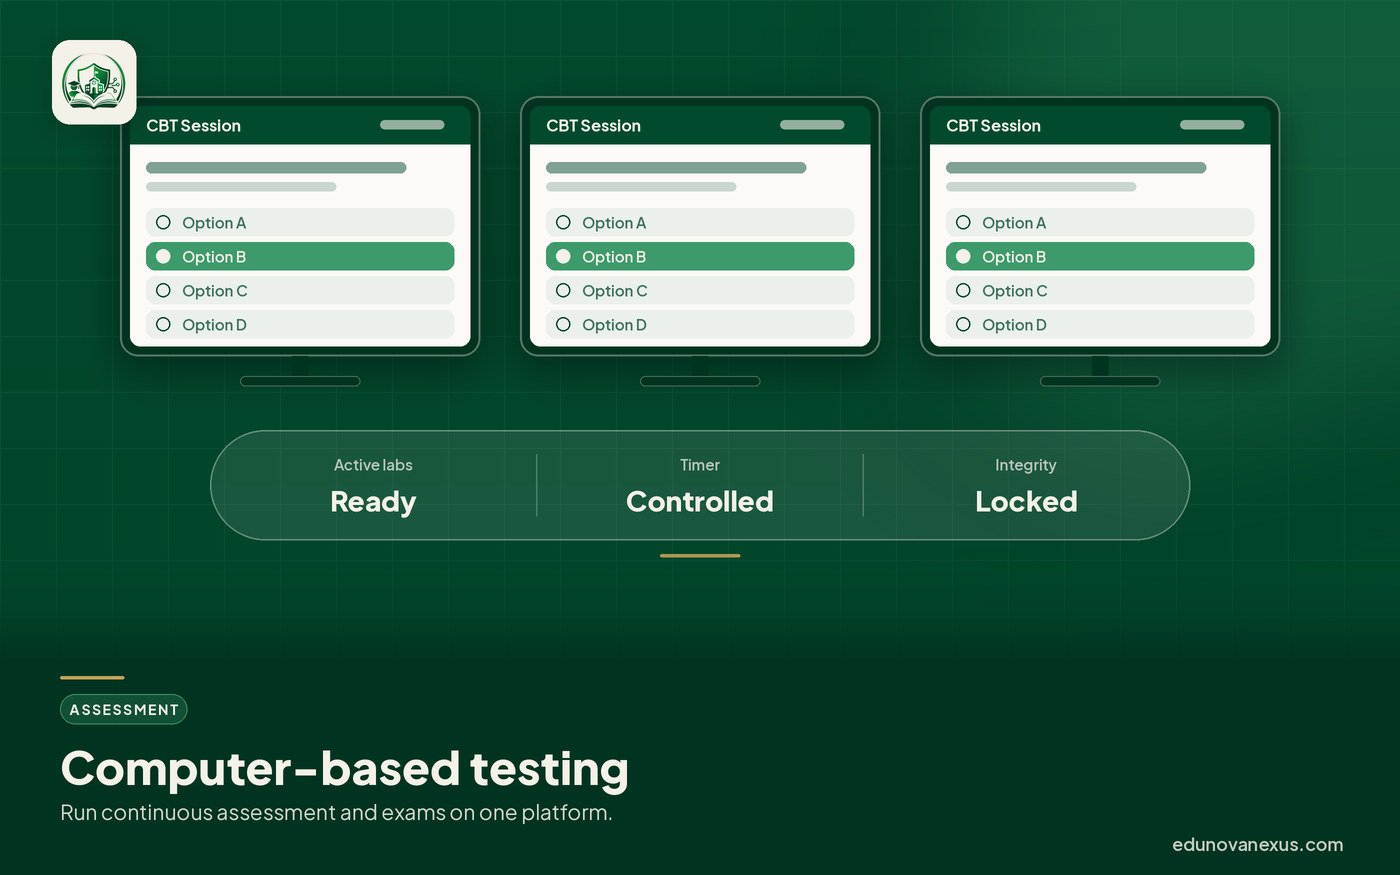Click the 'Controlled' status under Timer
This screenshot has width=1400, height=875.
click(700, 502)
